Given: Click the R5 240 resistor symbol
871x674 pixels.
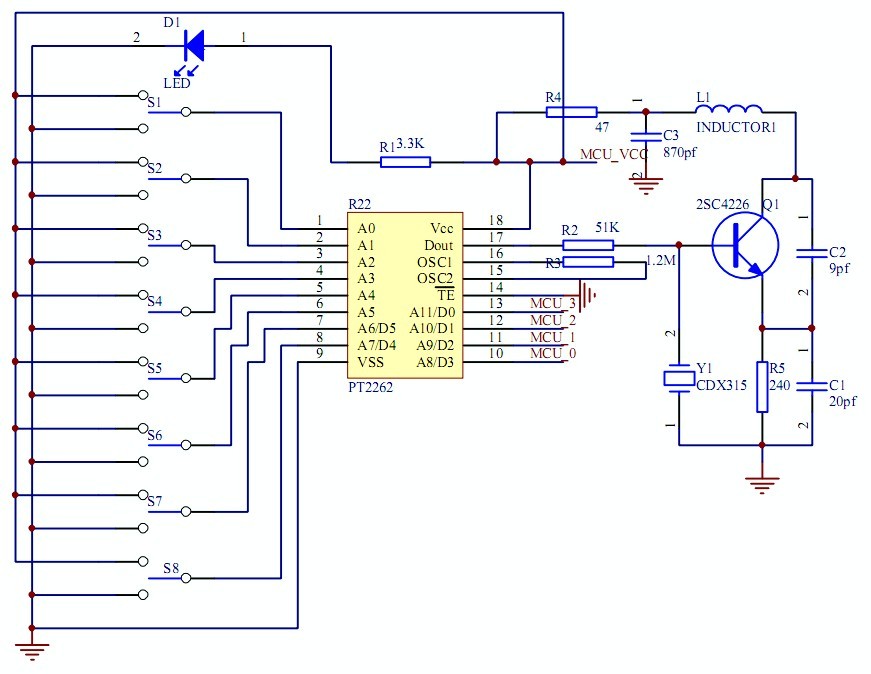Looking at the screenshot, I should tap(762, 387).
